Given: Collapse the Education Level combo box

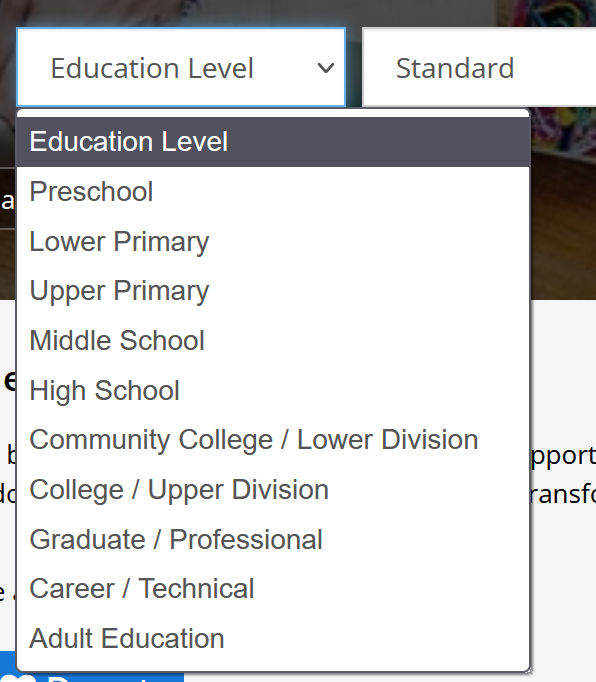Looking at the screenshot, I should click(x=181, y=67).
